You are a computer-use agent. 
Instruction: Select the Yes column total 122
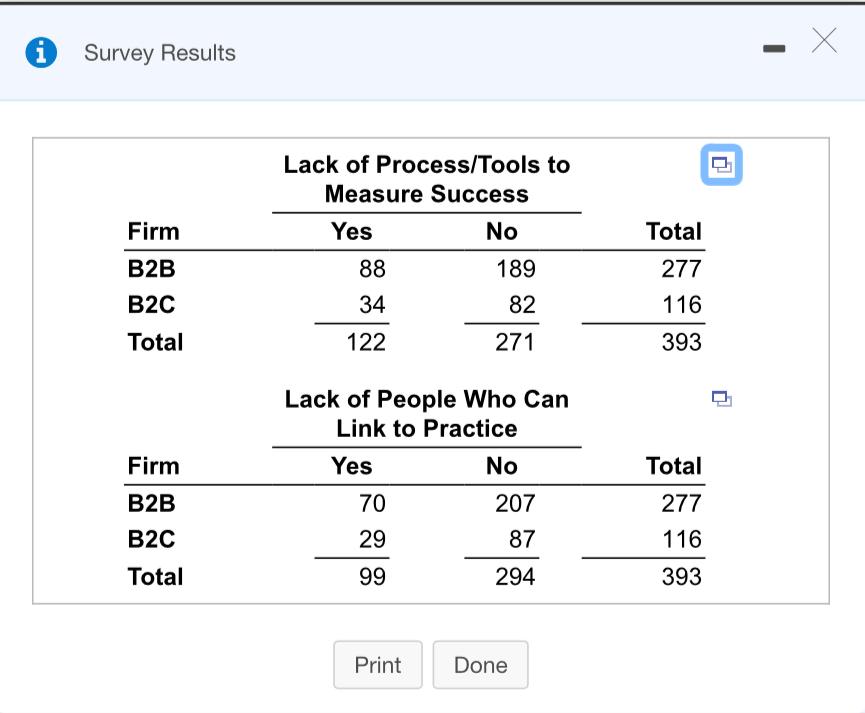coord(366,342)
